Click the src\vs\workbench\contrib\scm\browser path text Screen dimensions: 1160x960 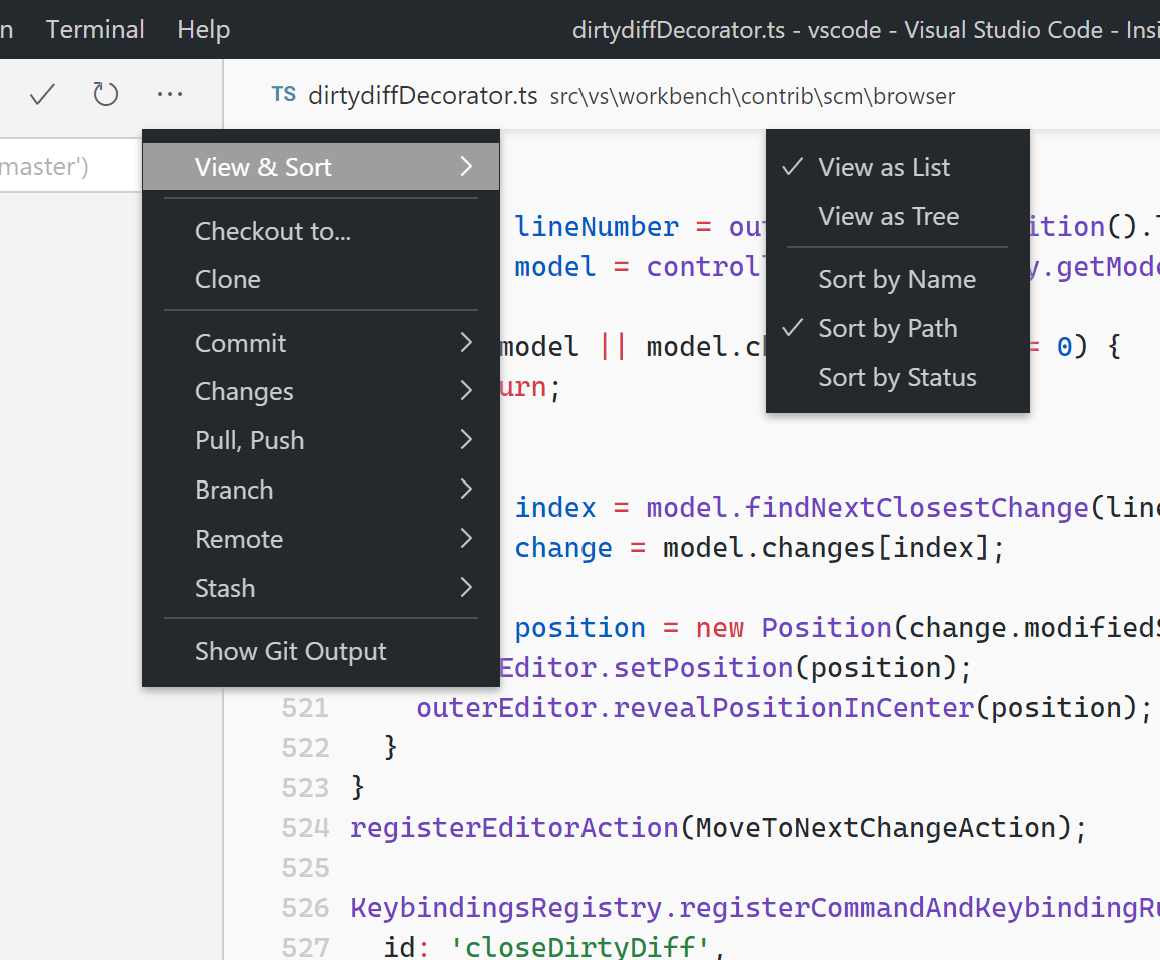point(752,97)
